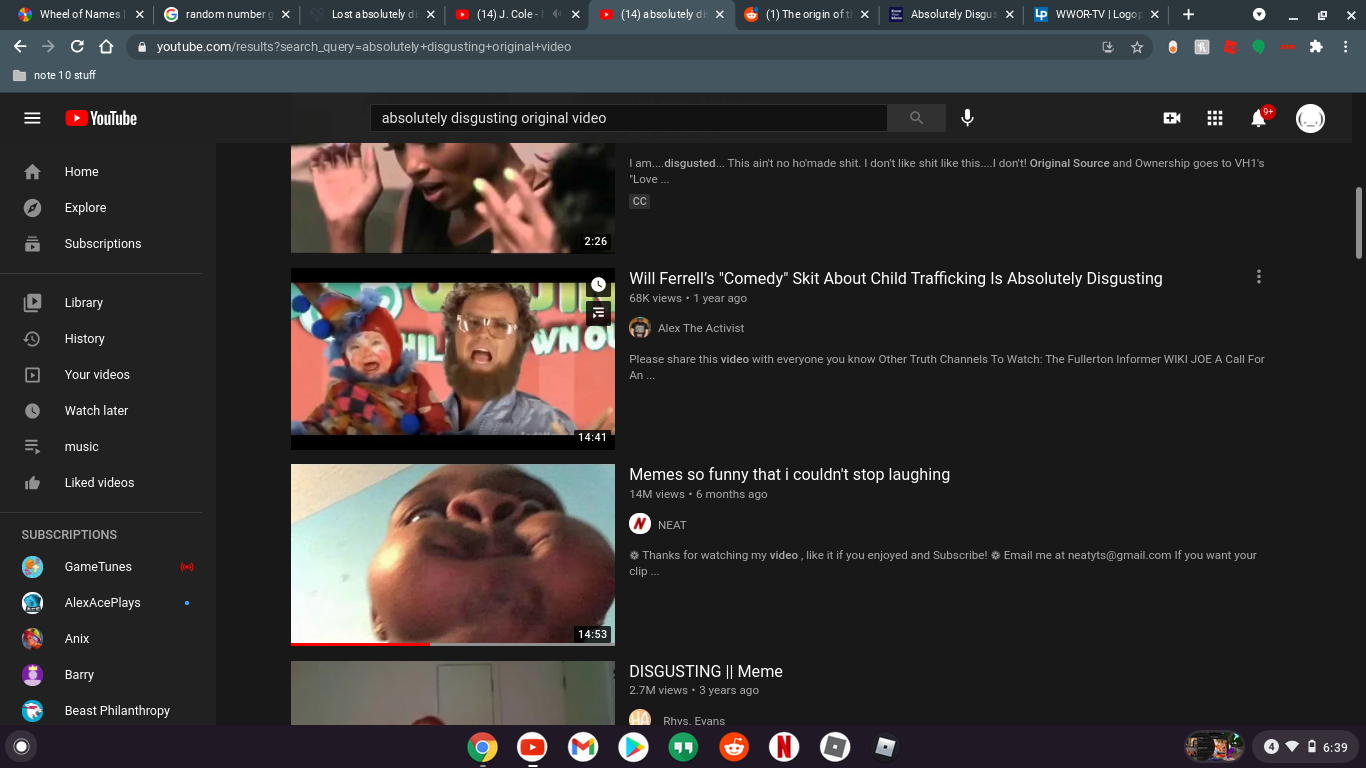
Task: Click the YouTube logo
Action: click(x=101, y=118)
